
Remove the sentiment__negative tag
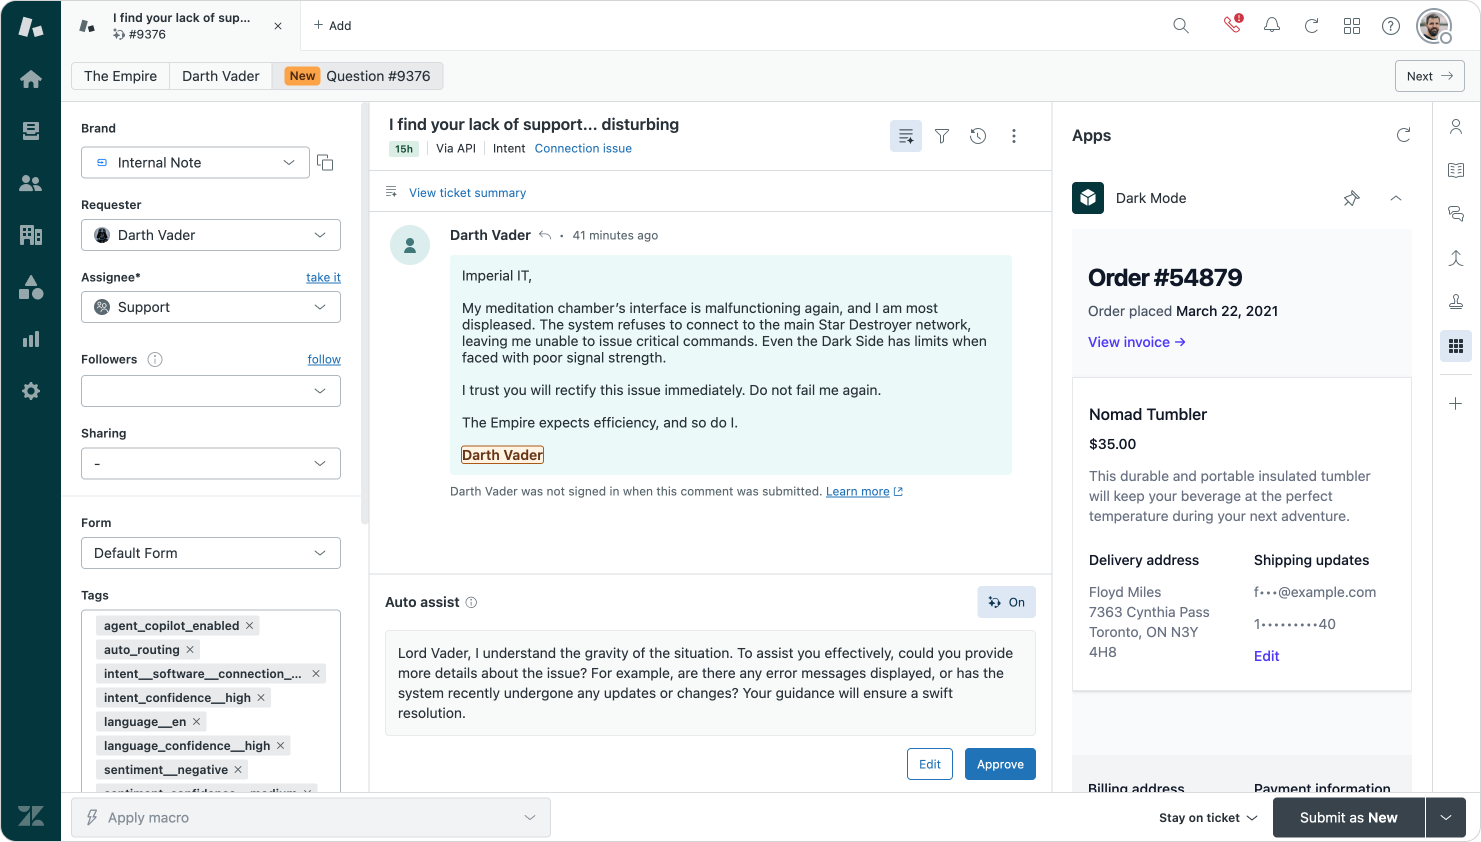point(238,770)
